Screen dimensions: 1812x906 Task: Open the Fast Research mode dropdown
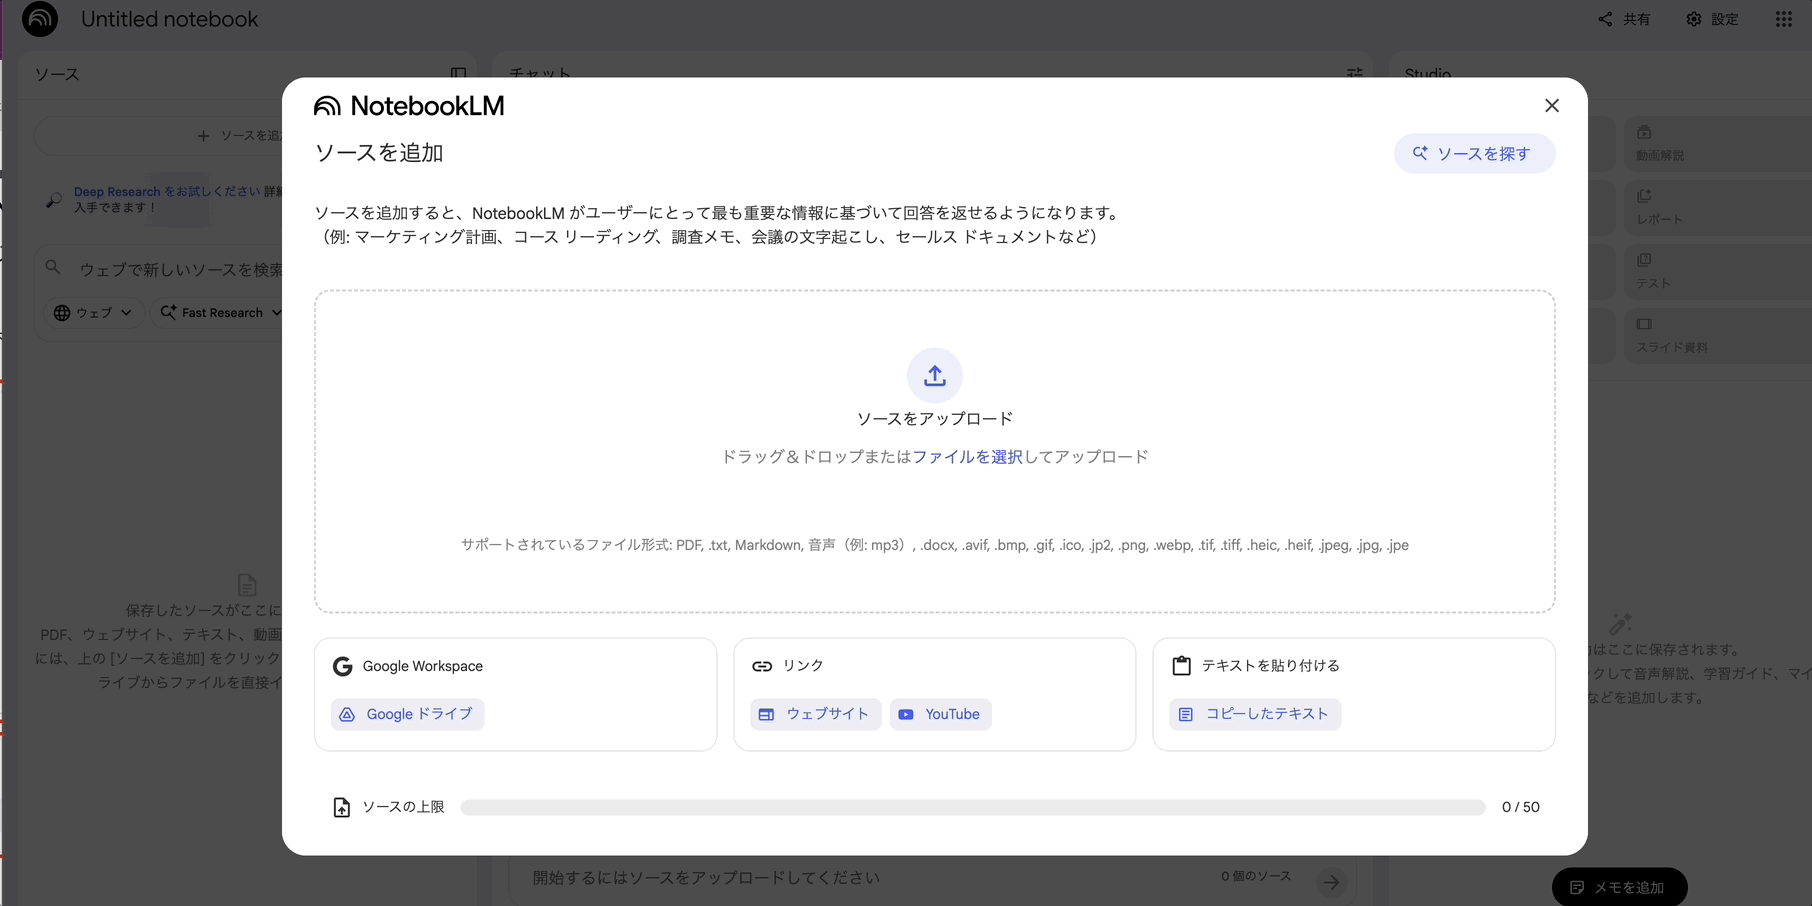click(x=221, y=312)
